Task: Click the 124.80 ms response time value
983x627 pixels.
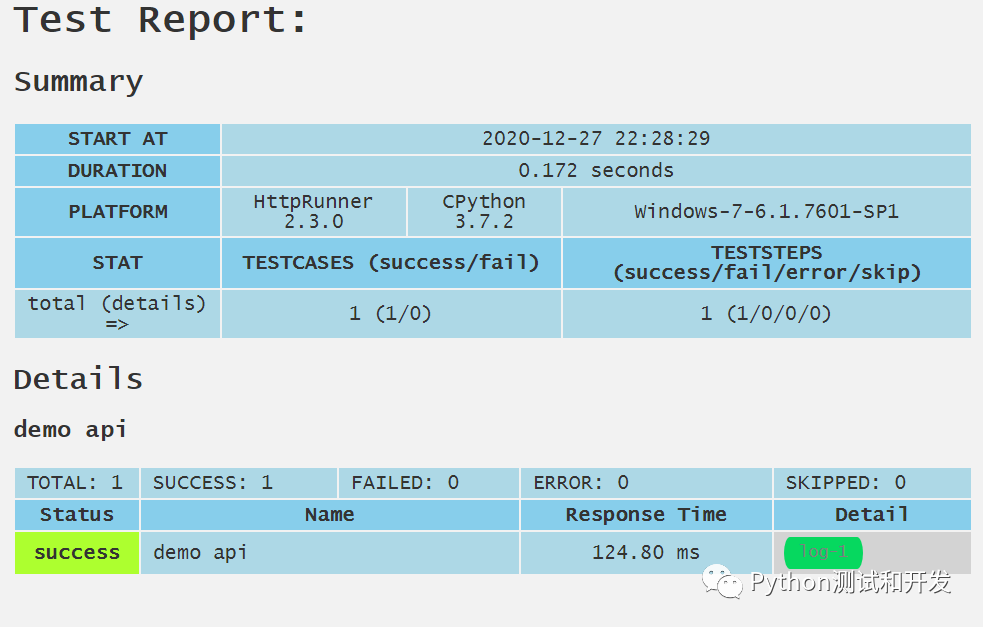Action: point(645,552)
